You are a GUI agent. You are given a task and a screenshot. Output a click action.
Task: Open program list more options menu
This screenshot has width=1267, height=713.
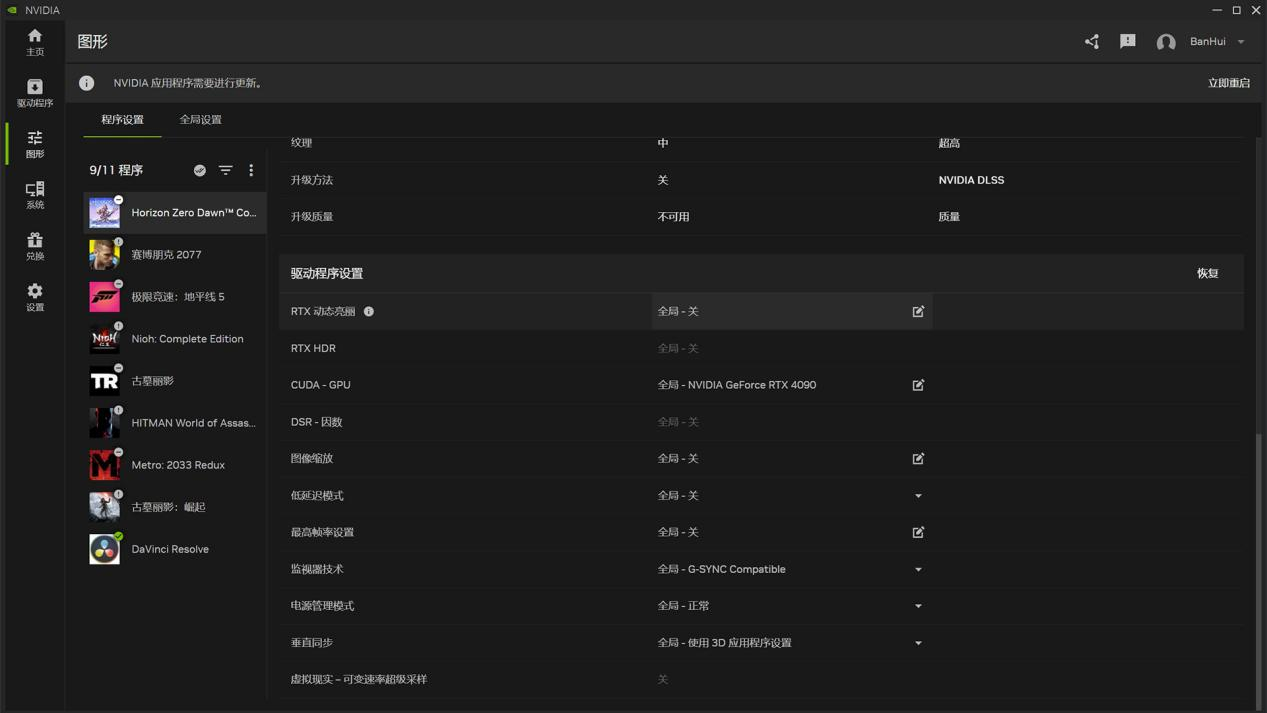pyautogui.click(x=251, y=171)
